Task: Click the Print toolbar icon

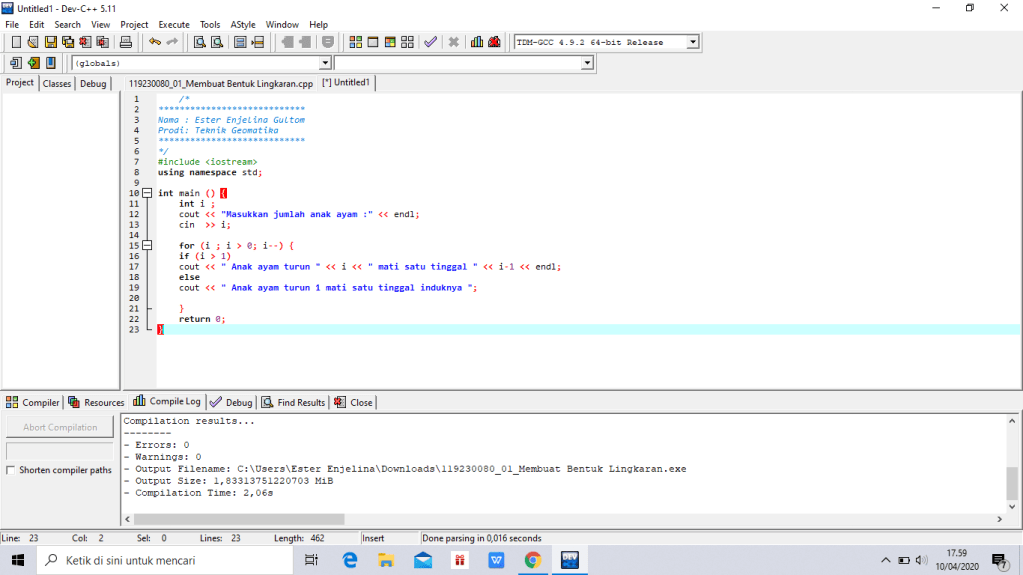Action: [x=126, y=42]
